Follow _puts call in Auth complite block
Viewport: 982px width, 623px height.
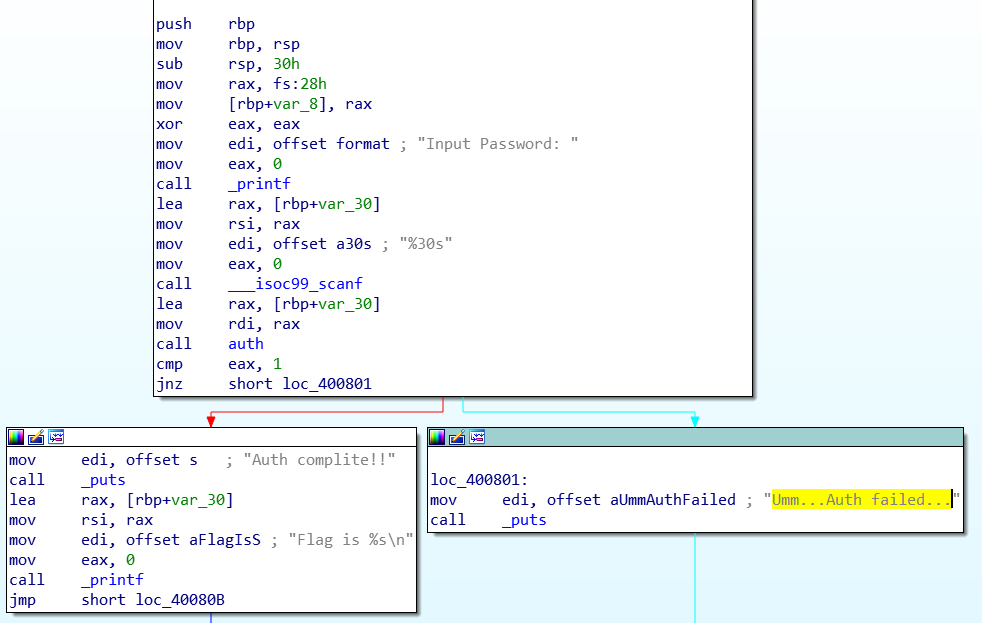coord(103,480)
